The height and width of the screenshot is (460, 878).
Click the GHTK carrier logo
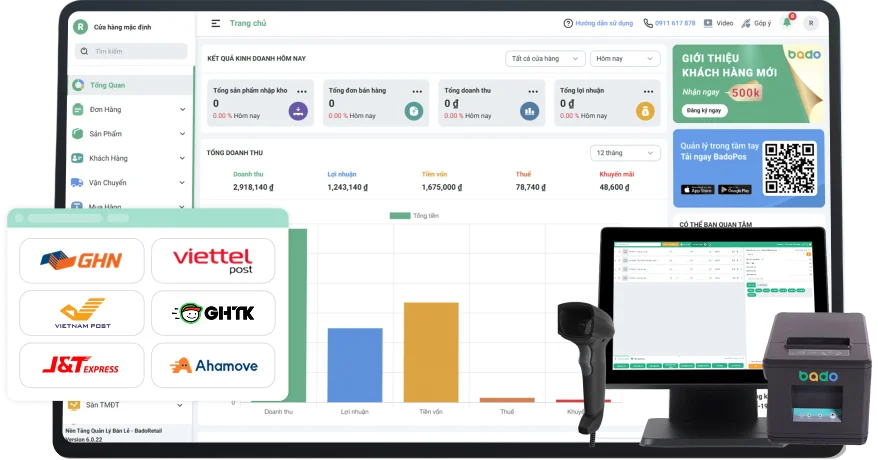tap(213, 313)
